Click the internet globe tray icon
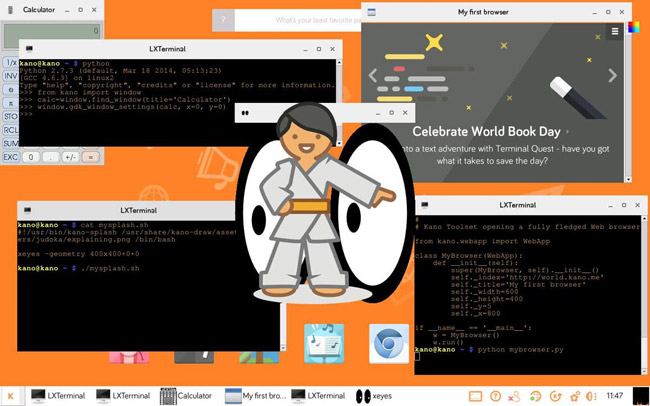The height and width of the screenshot is (406, 650). 536,396
